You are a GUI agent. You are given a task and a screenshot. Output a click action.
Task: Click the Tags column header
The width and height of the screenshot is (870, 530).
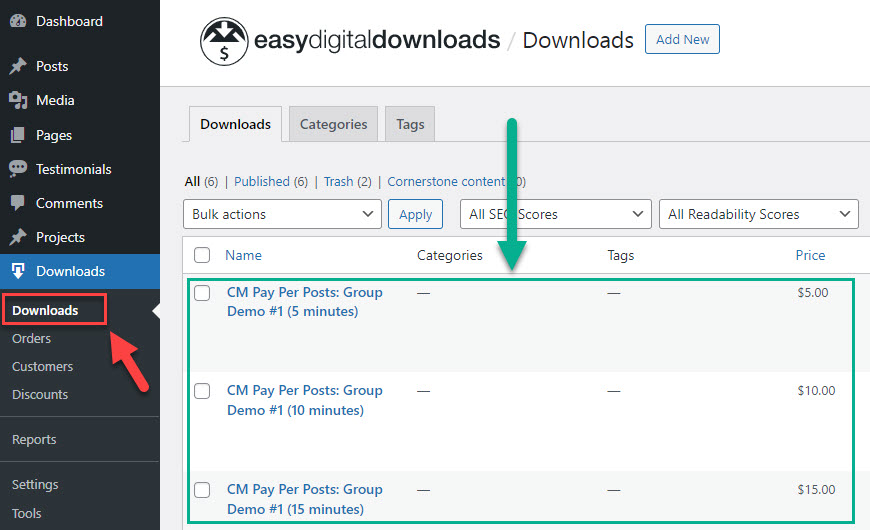coord(620,255)
